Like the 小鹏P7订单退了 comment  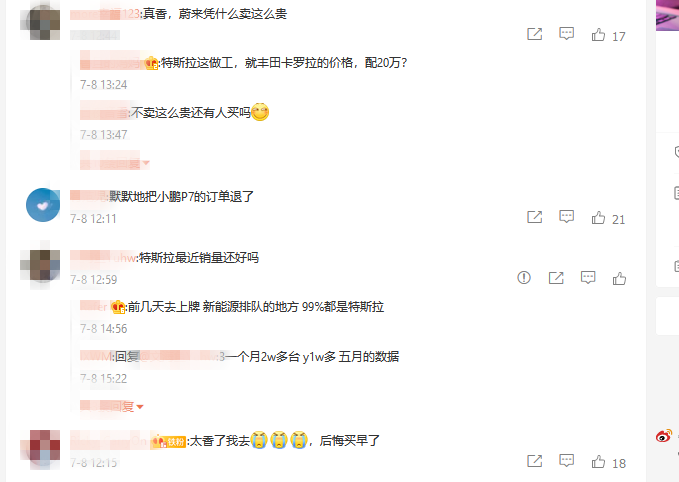click(598, 217)
